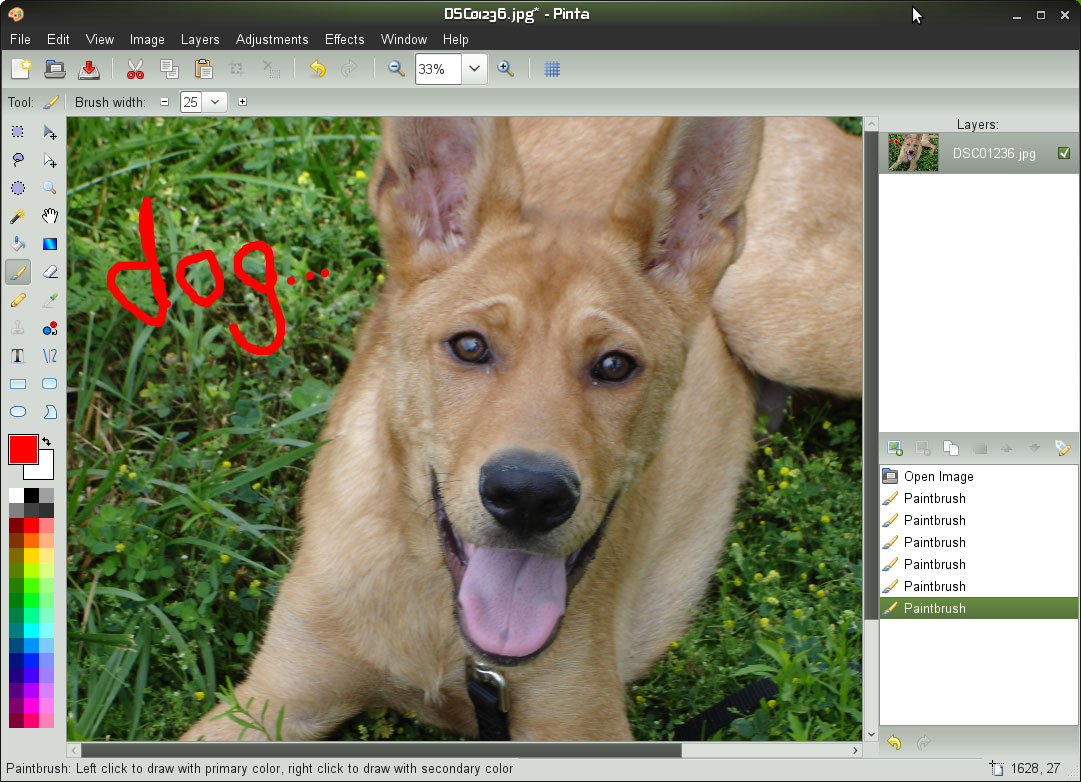Open the zoom percentage dropdown

(x=473, y=69)
